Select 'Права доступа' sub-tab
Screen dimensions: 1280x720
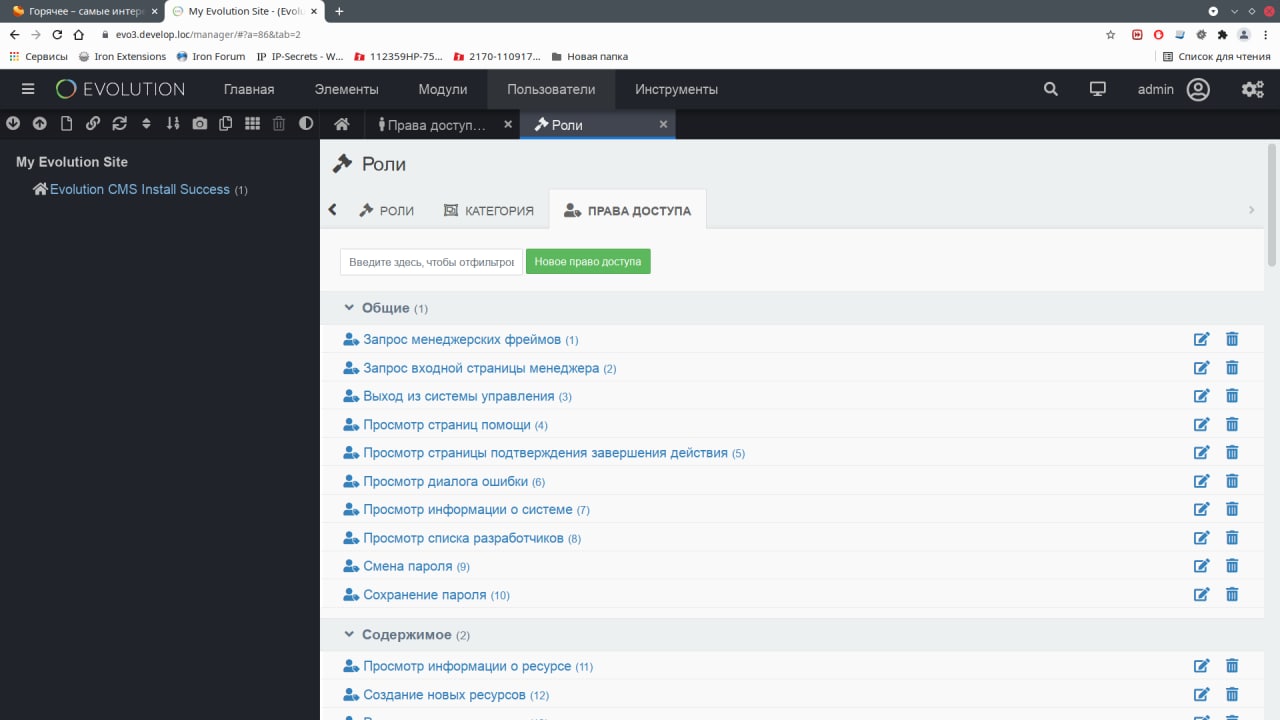point(628,211)
